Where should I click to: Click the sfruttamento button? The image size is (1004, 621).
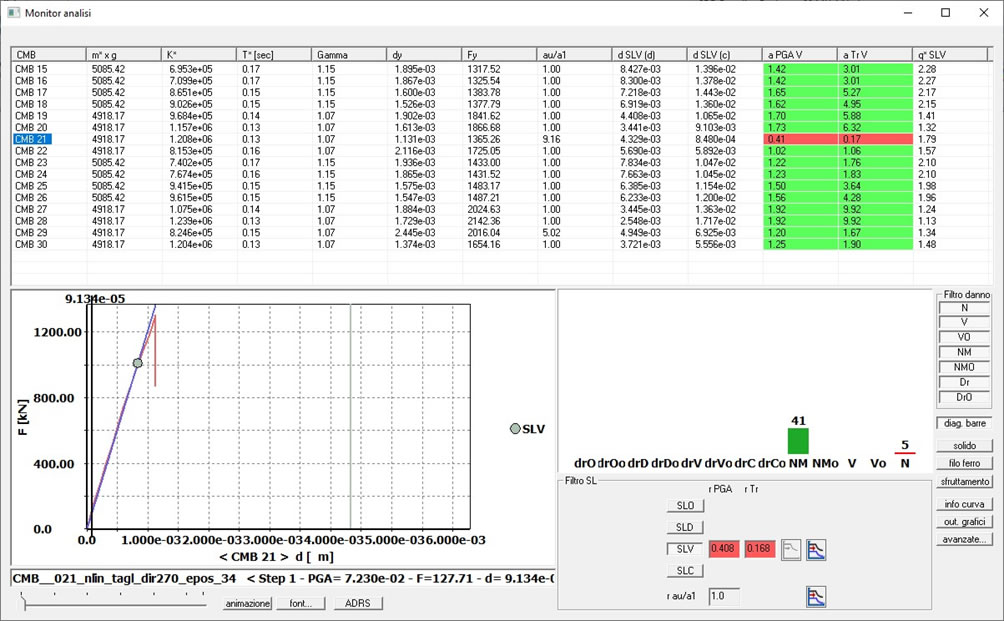point(964,481)
